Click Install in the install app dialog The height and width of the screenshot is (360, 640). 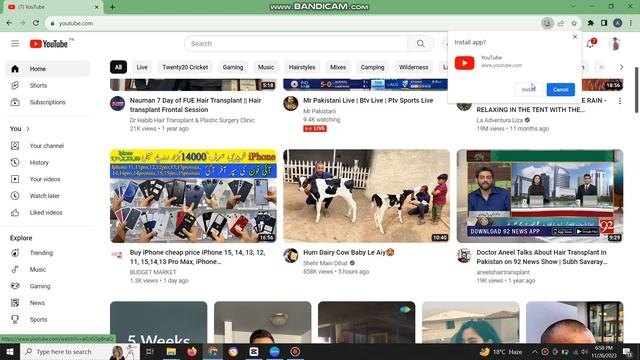pyautogui.click(x=529, y=89)
